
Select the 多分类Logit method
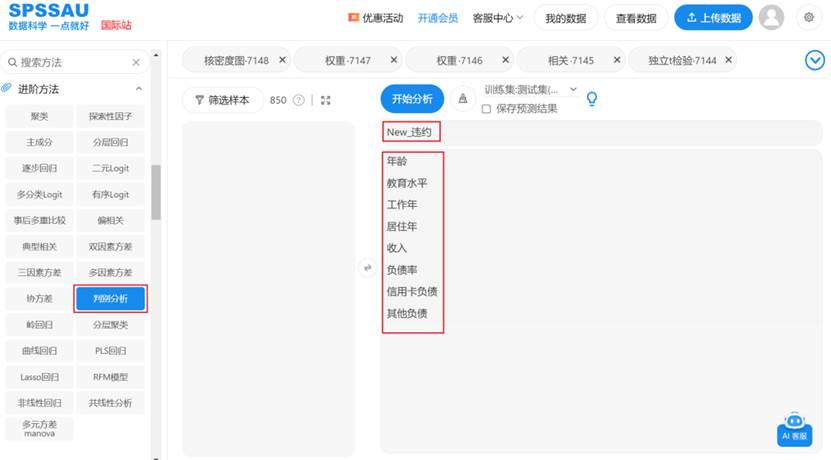click(x=40, y=194)
